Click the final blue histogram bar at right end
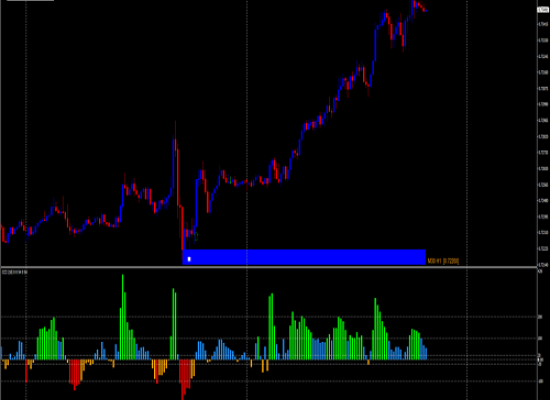The width and height of the screenshot is (550, 400). pyautogui.click(x=426, y=354)
